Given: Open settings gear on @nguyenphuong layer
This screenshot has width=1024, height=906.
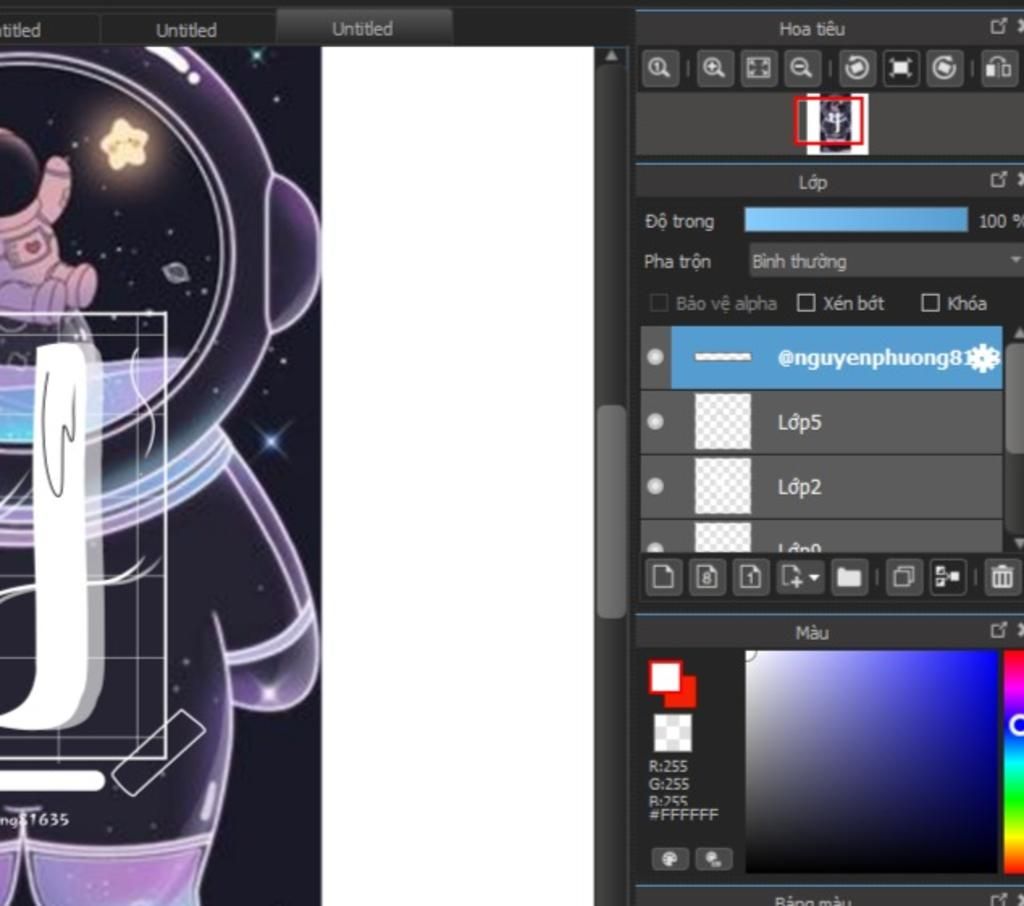Looking at the screenshot, I should pos(984,358).
